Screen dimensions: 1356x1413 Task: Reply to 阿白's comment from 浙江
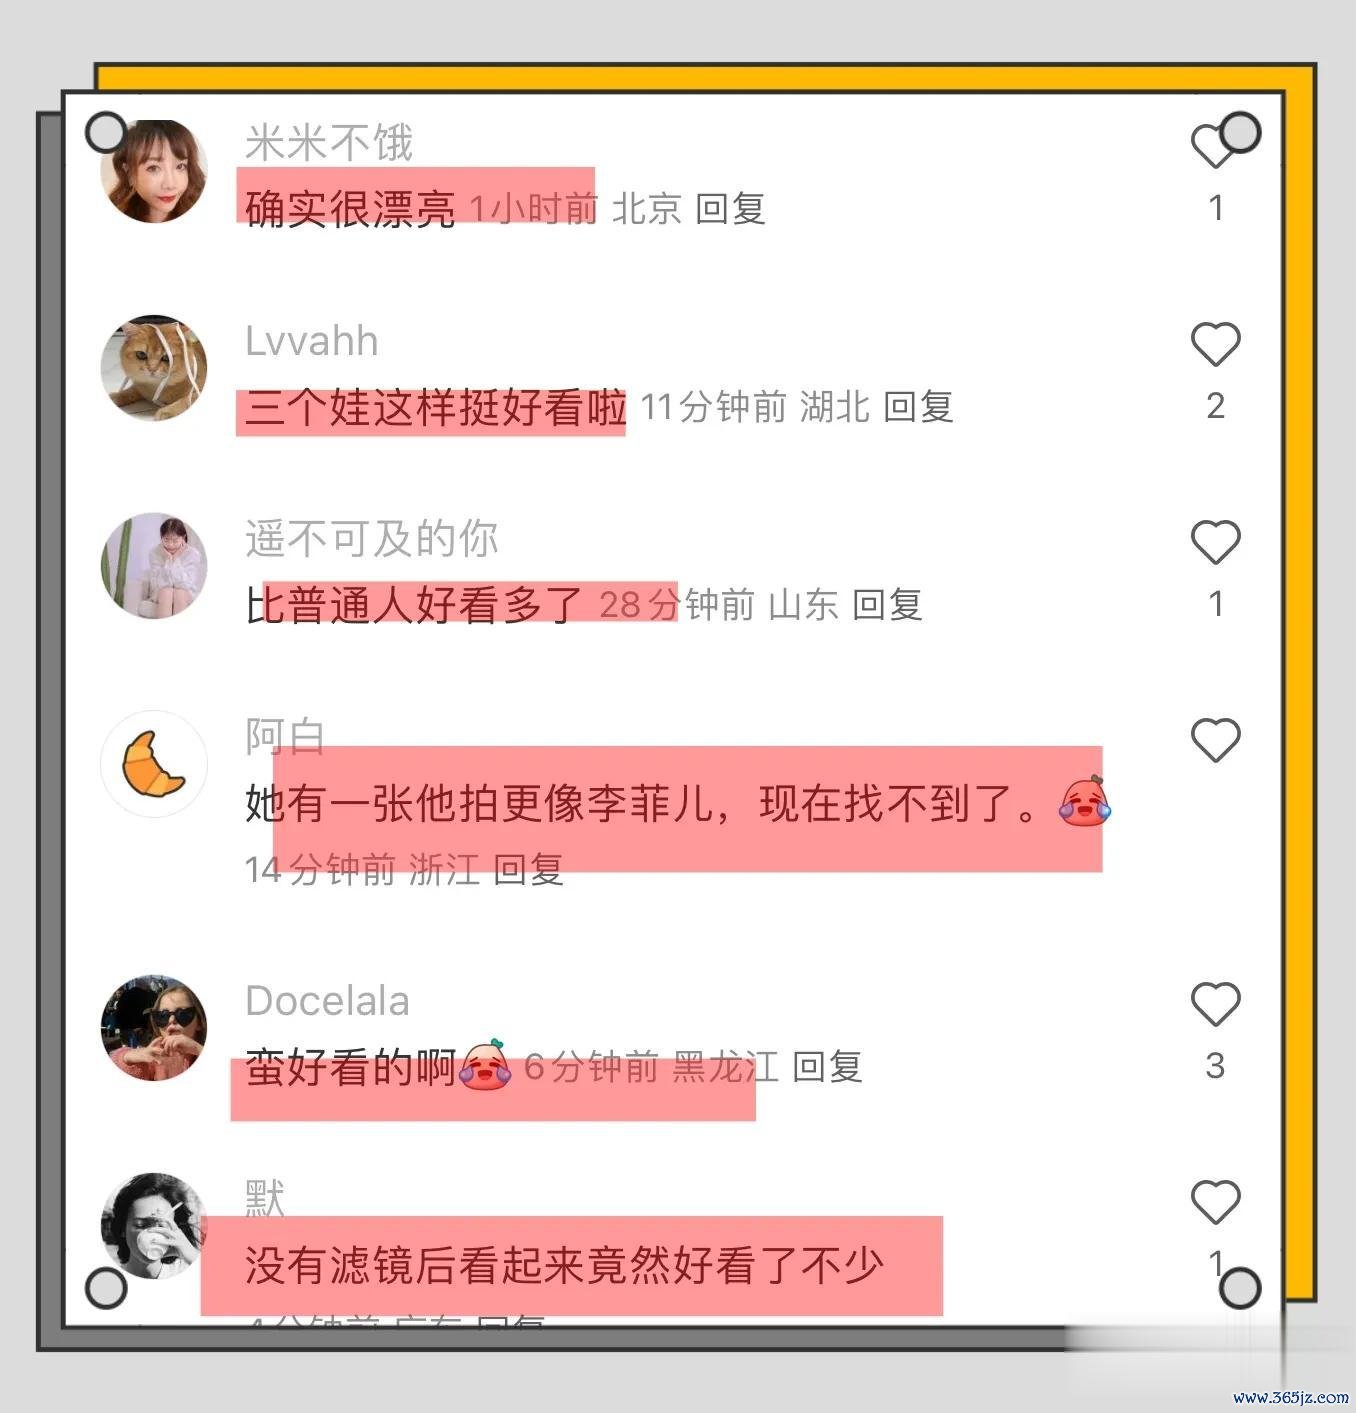(x=529, y=869)
